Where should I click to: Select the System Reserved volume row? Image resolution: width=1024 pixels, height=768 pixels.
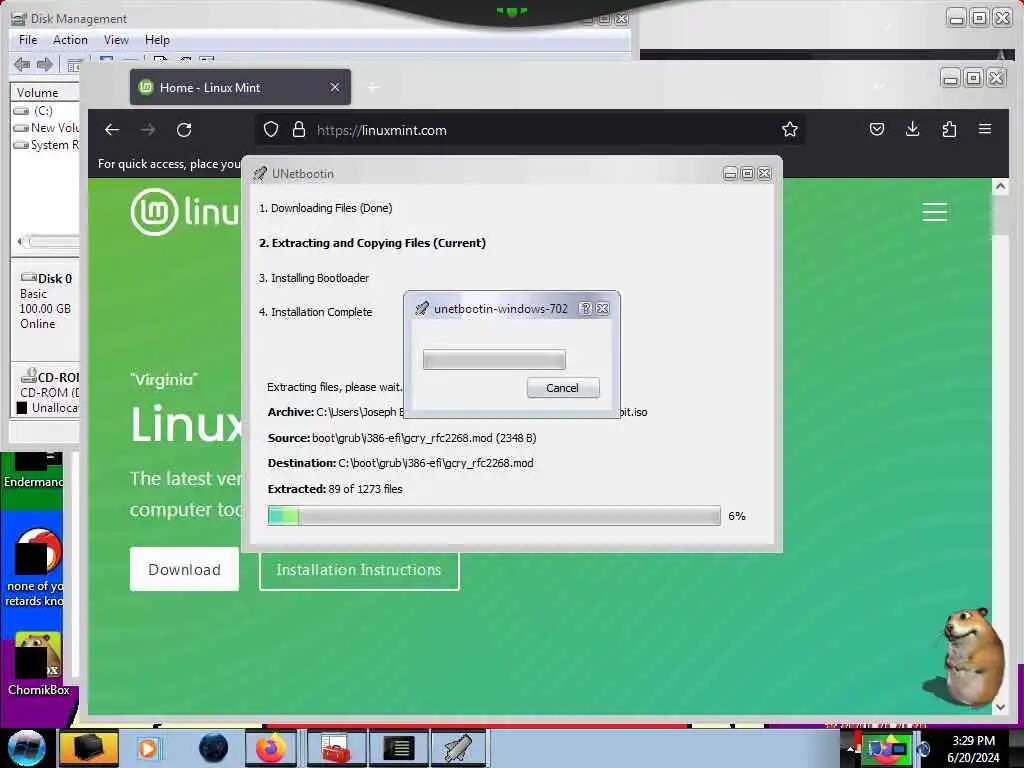tap(46, 145)
